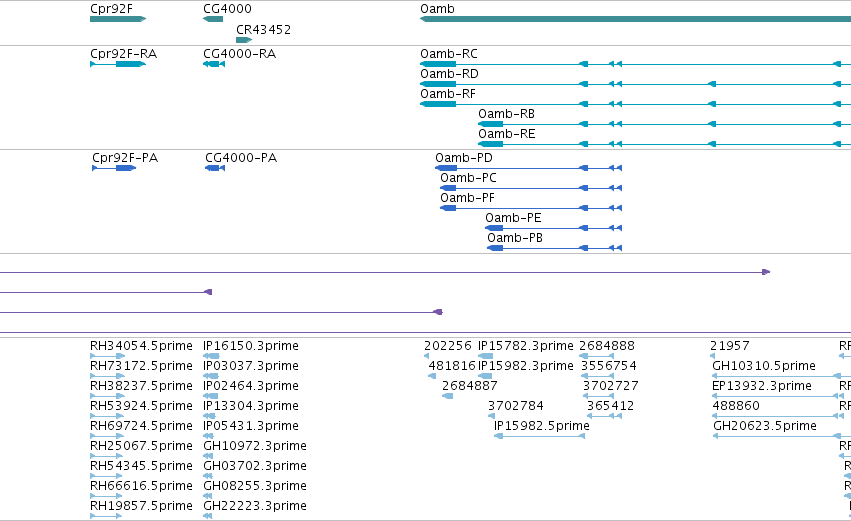Select the Cpr92F-PA protein label
Image resolution: width=851 pixels, height=521 pixels.
[x=125, y=158]
